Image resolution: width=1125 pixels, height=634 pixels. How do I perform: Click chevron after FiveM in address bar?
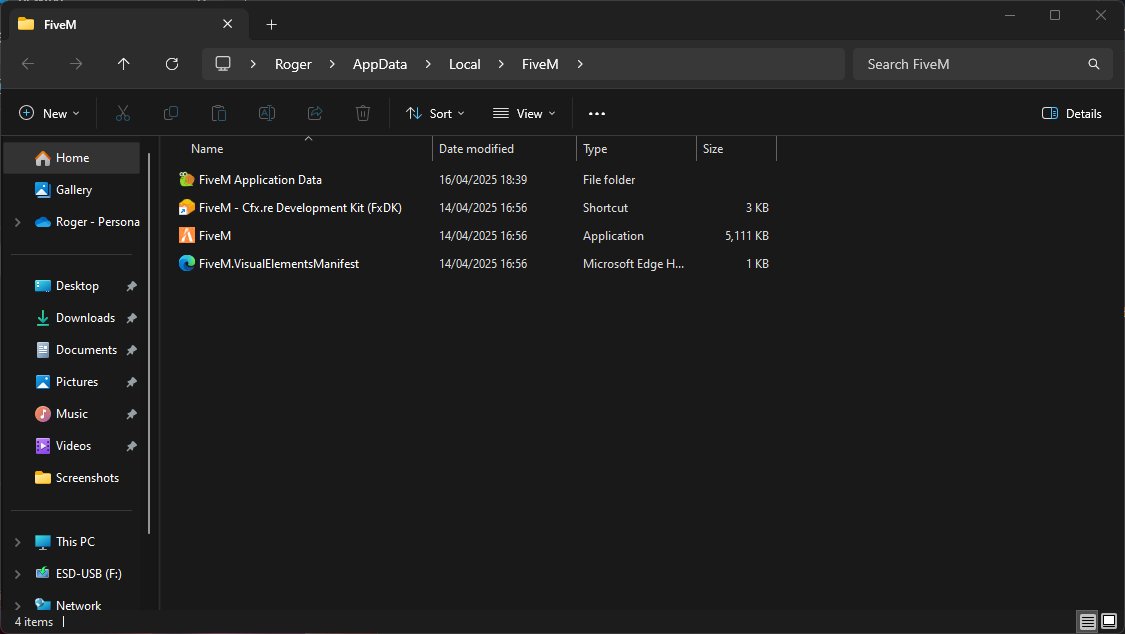pos(580,64)
